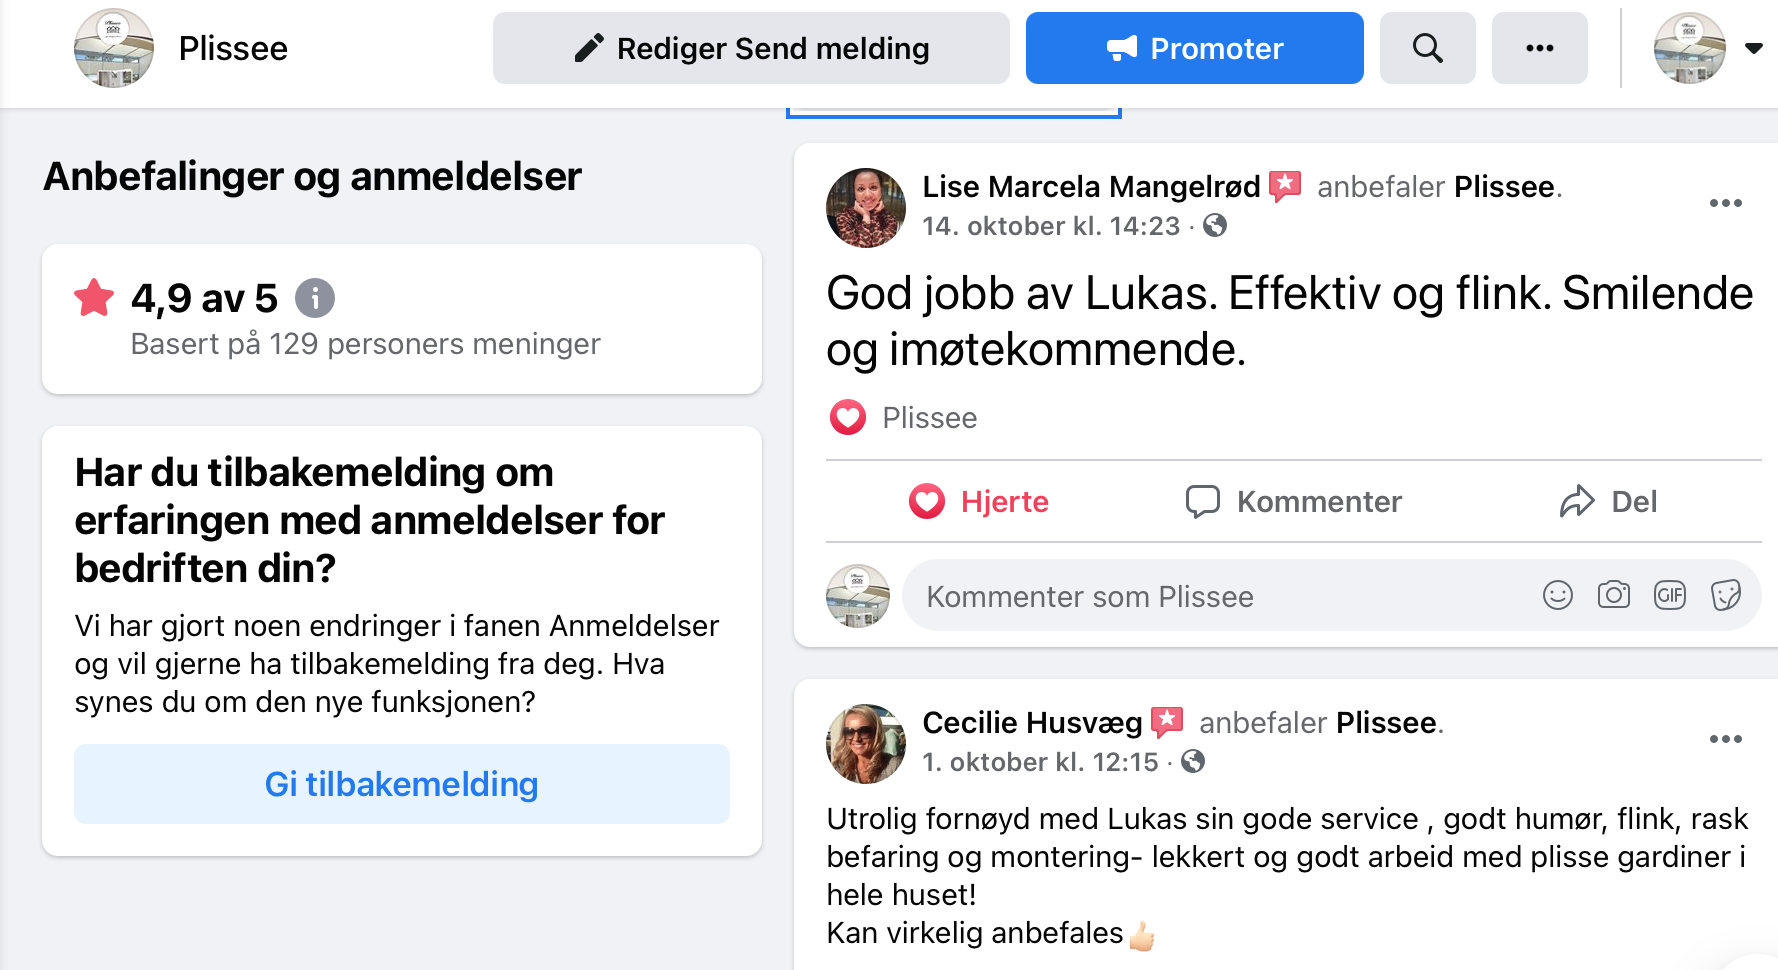Click the rating info icon

click(315, 298)
